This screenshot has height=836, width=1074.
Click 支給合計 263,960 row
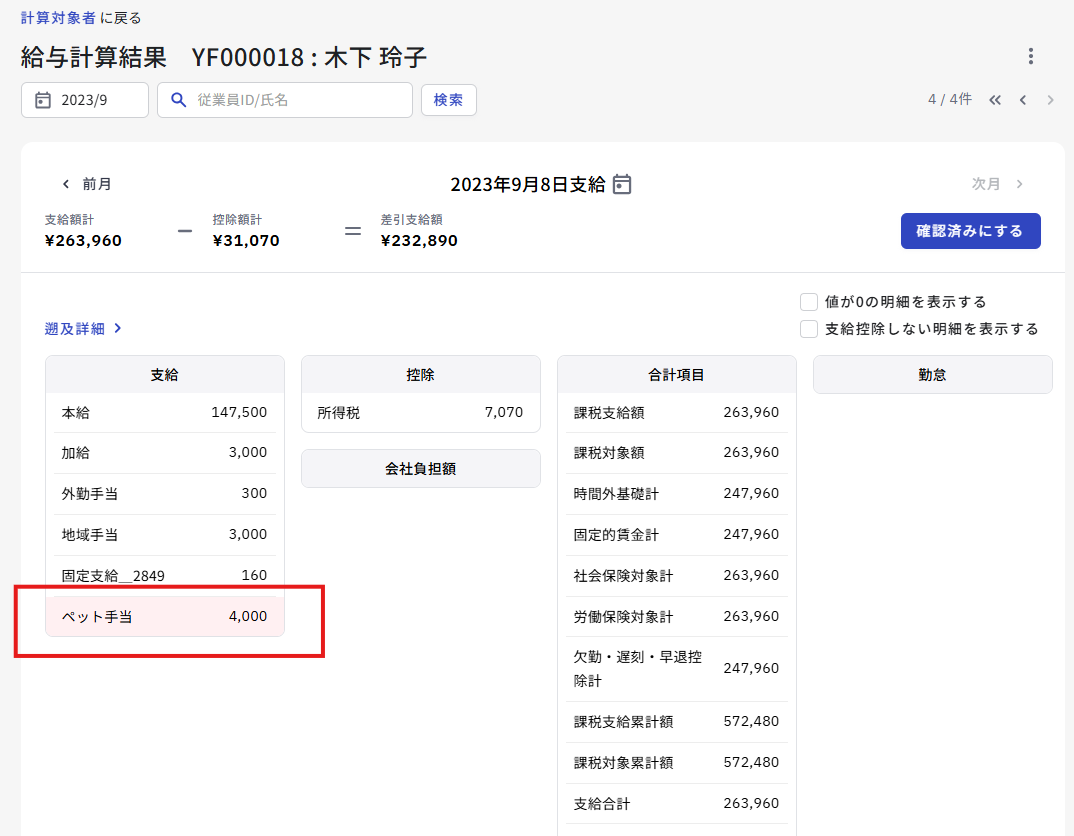(x=677, y=804)
